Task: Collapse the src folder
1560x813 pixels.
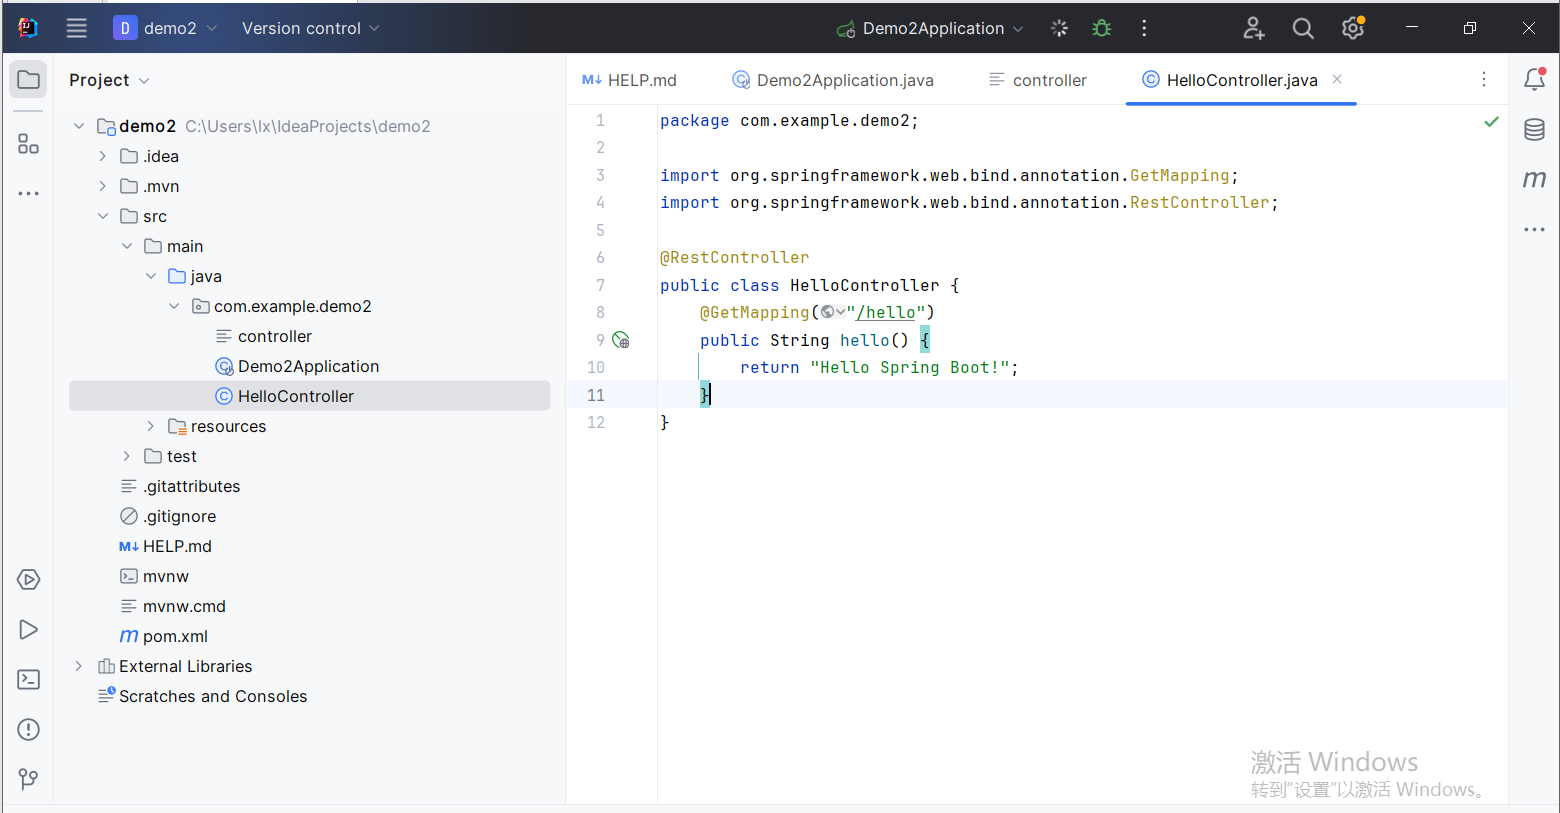Action: tap(103, 216)
